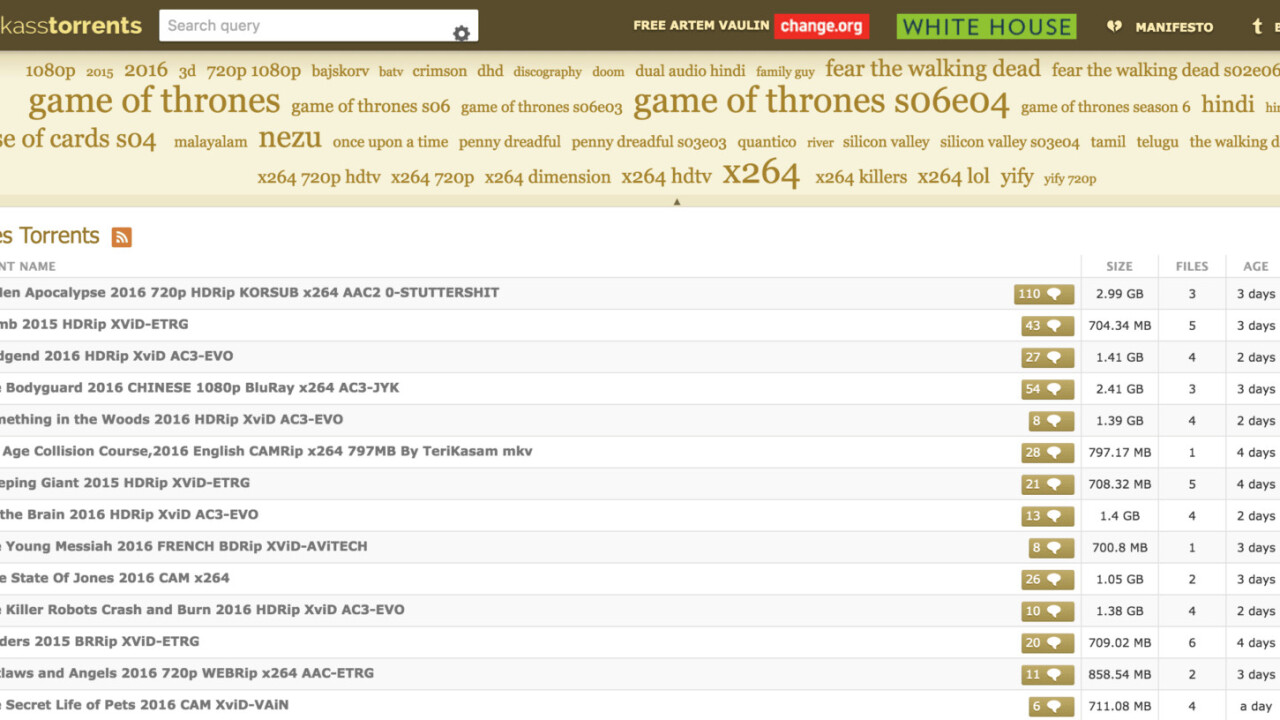Sort torrents by Age column
This screenshot has width=1280, height=720.
[1255, 266]
